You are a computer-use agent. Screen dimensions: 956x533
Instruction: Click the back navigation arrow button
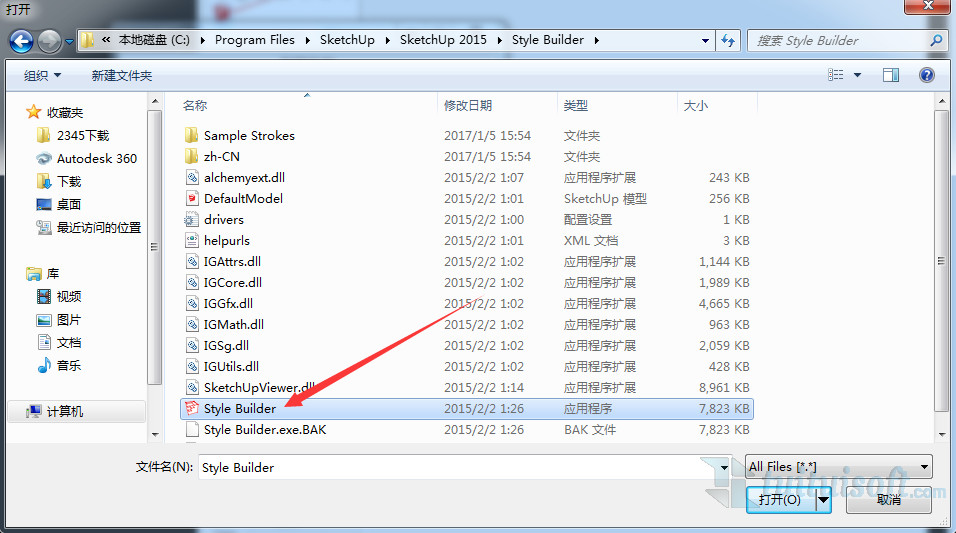22,41
